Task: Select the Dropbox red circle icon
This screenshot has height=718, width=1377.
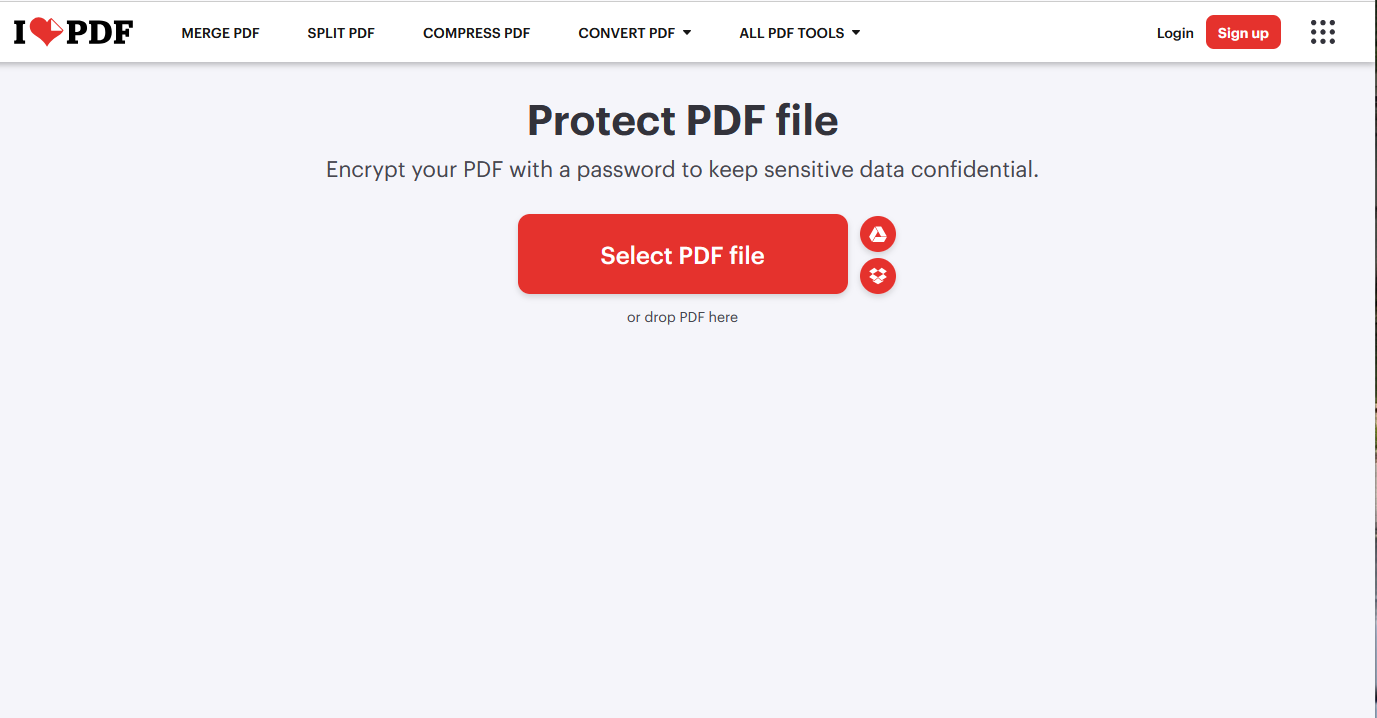Action: pos(877,276)
